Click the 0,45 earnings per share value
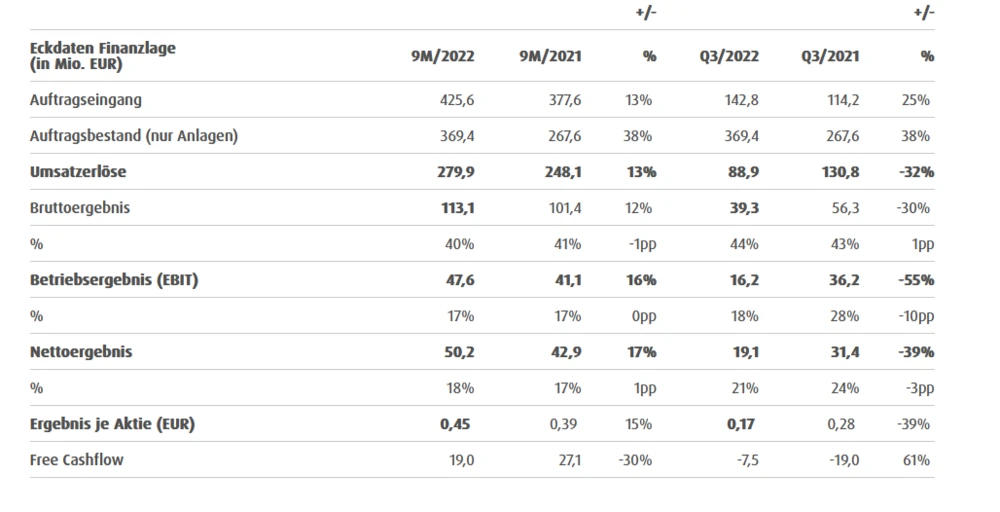This screenshot has width=1000, height=512. pos(455,424)
